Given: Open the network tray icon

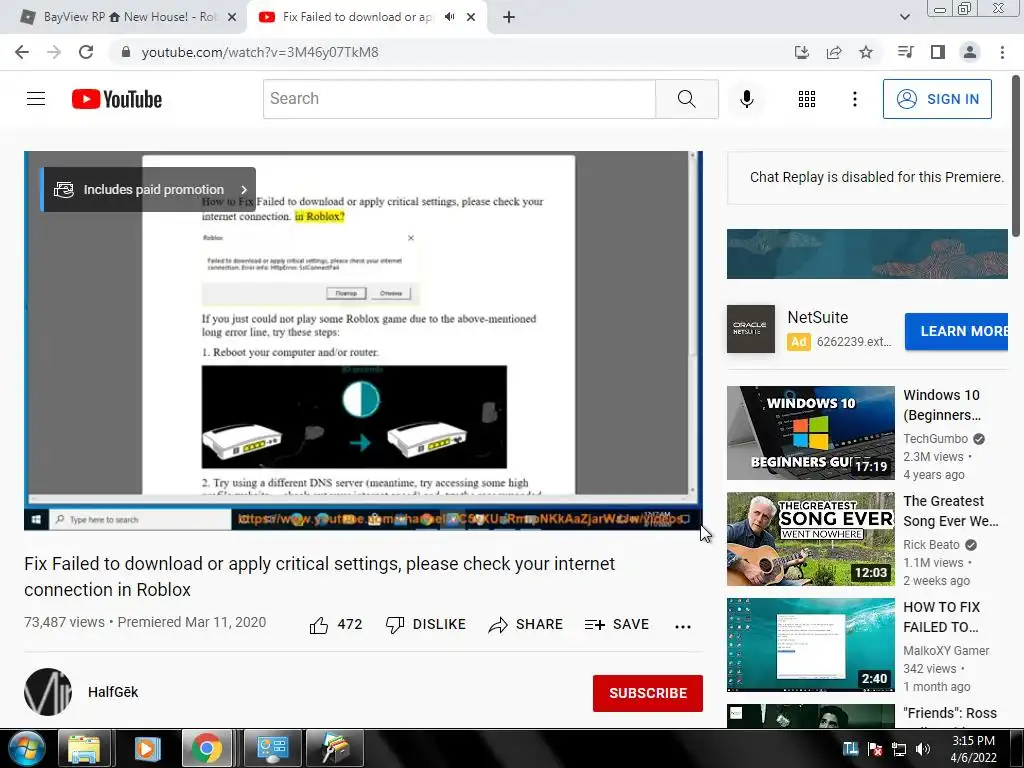Looking at the screenshot, I should [899, 749].
